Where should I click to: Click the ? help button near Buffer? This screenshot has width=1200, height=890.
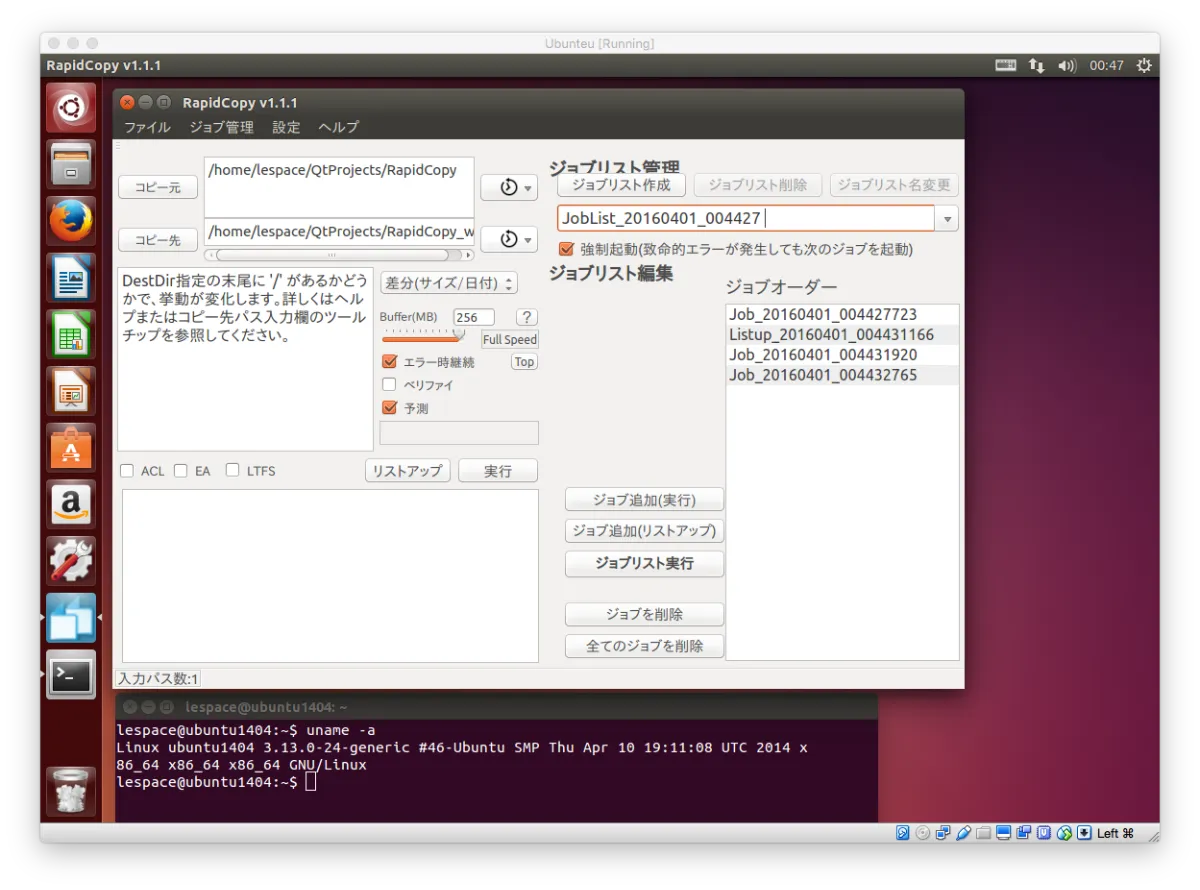[x=527, y=317]
